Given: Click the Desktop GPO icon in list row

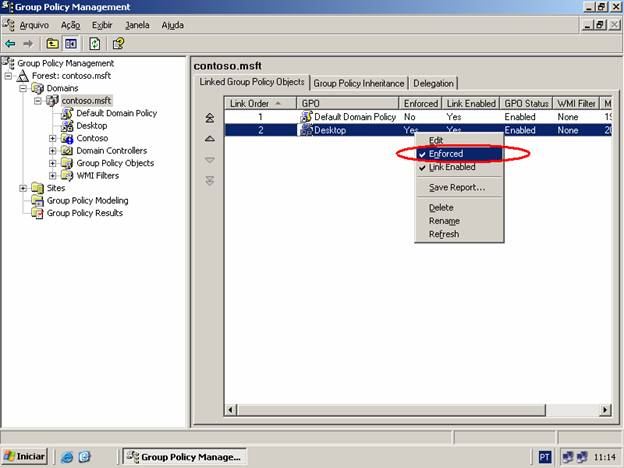Looking at the screenshot, I should [306, 130].
